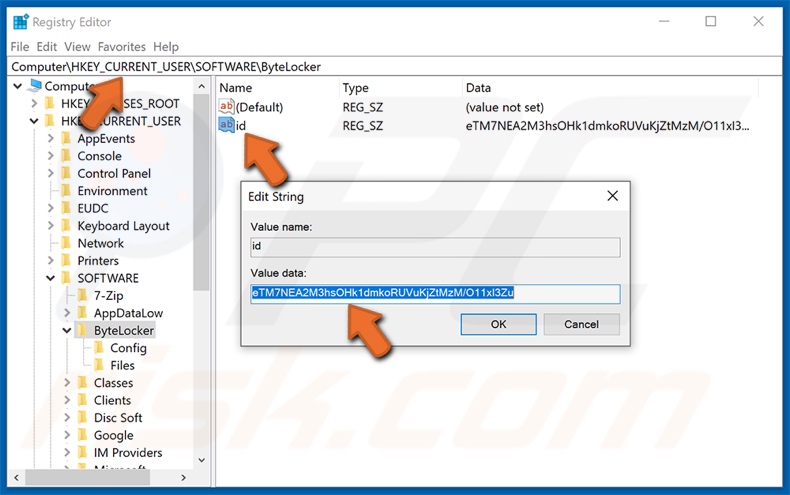Expand the Disc Soft key
The image size is (790, 495).
67,418
